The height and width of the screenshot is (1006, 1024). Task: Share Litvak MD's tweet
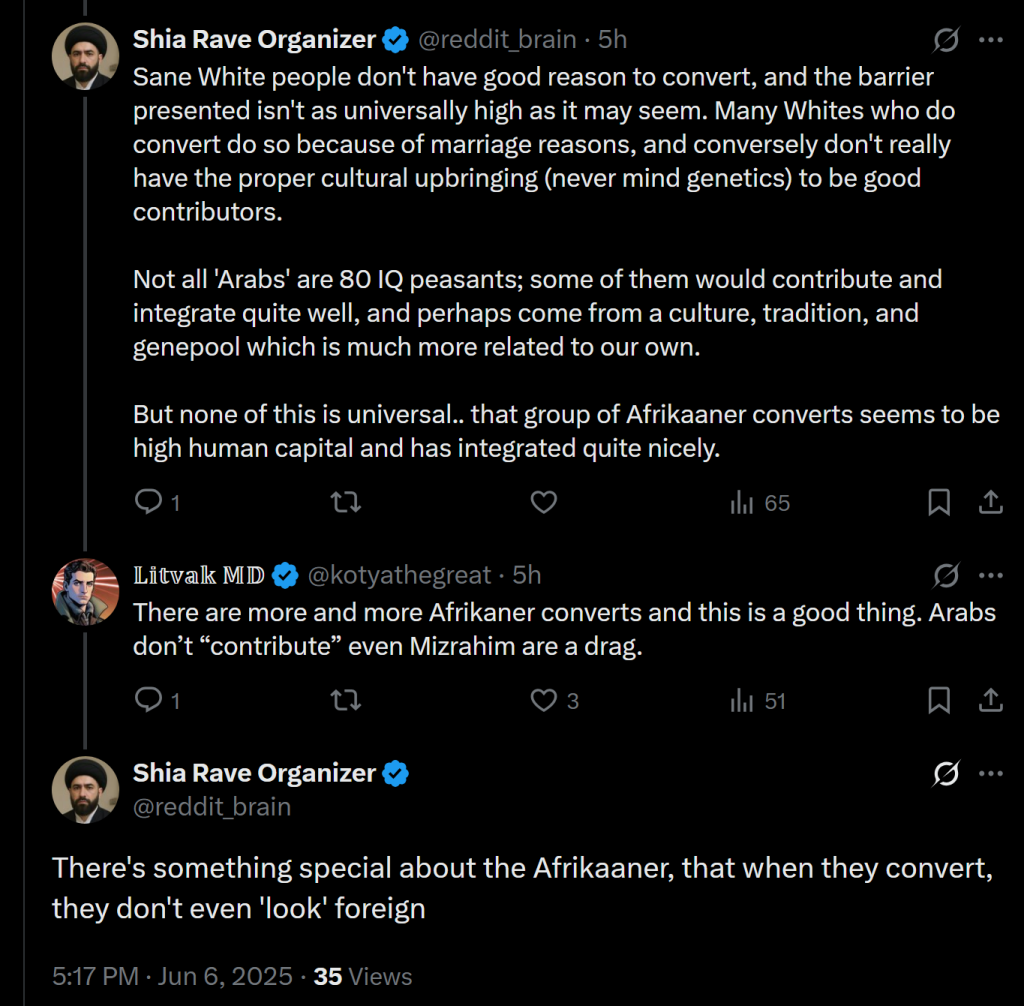tap(990, 701)
